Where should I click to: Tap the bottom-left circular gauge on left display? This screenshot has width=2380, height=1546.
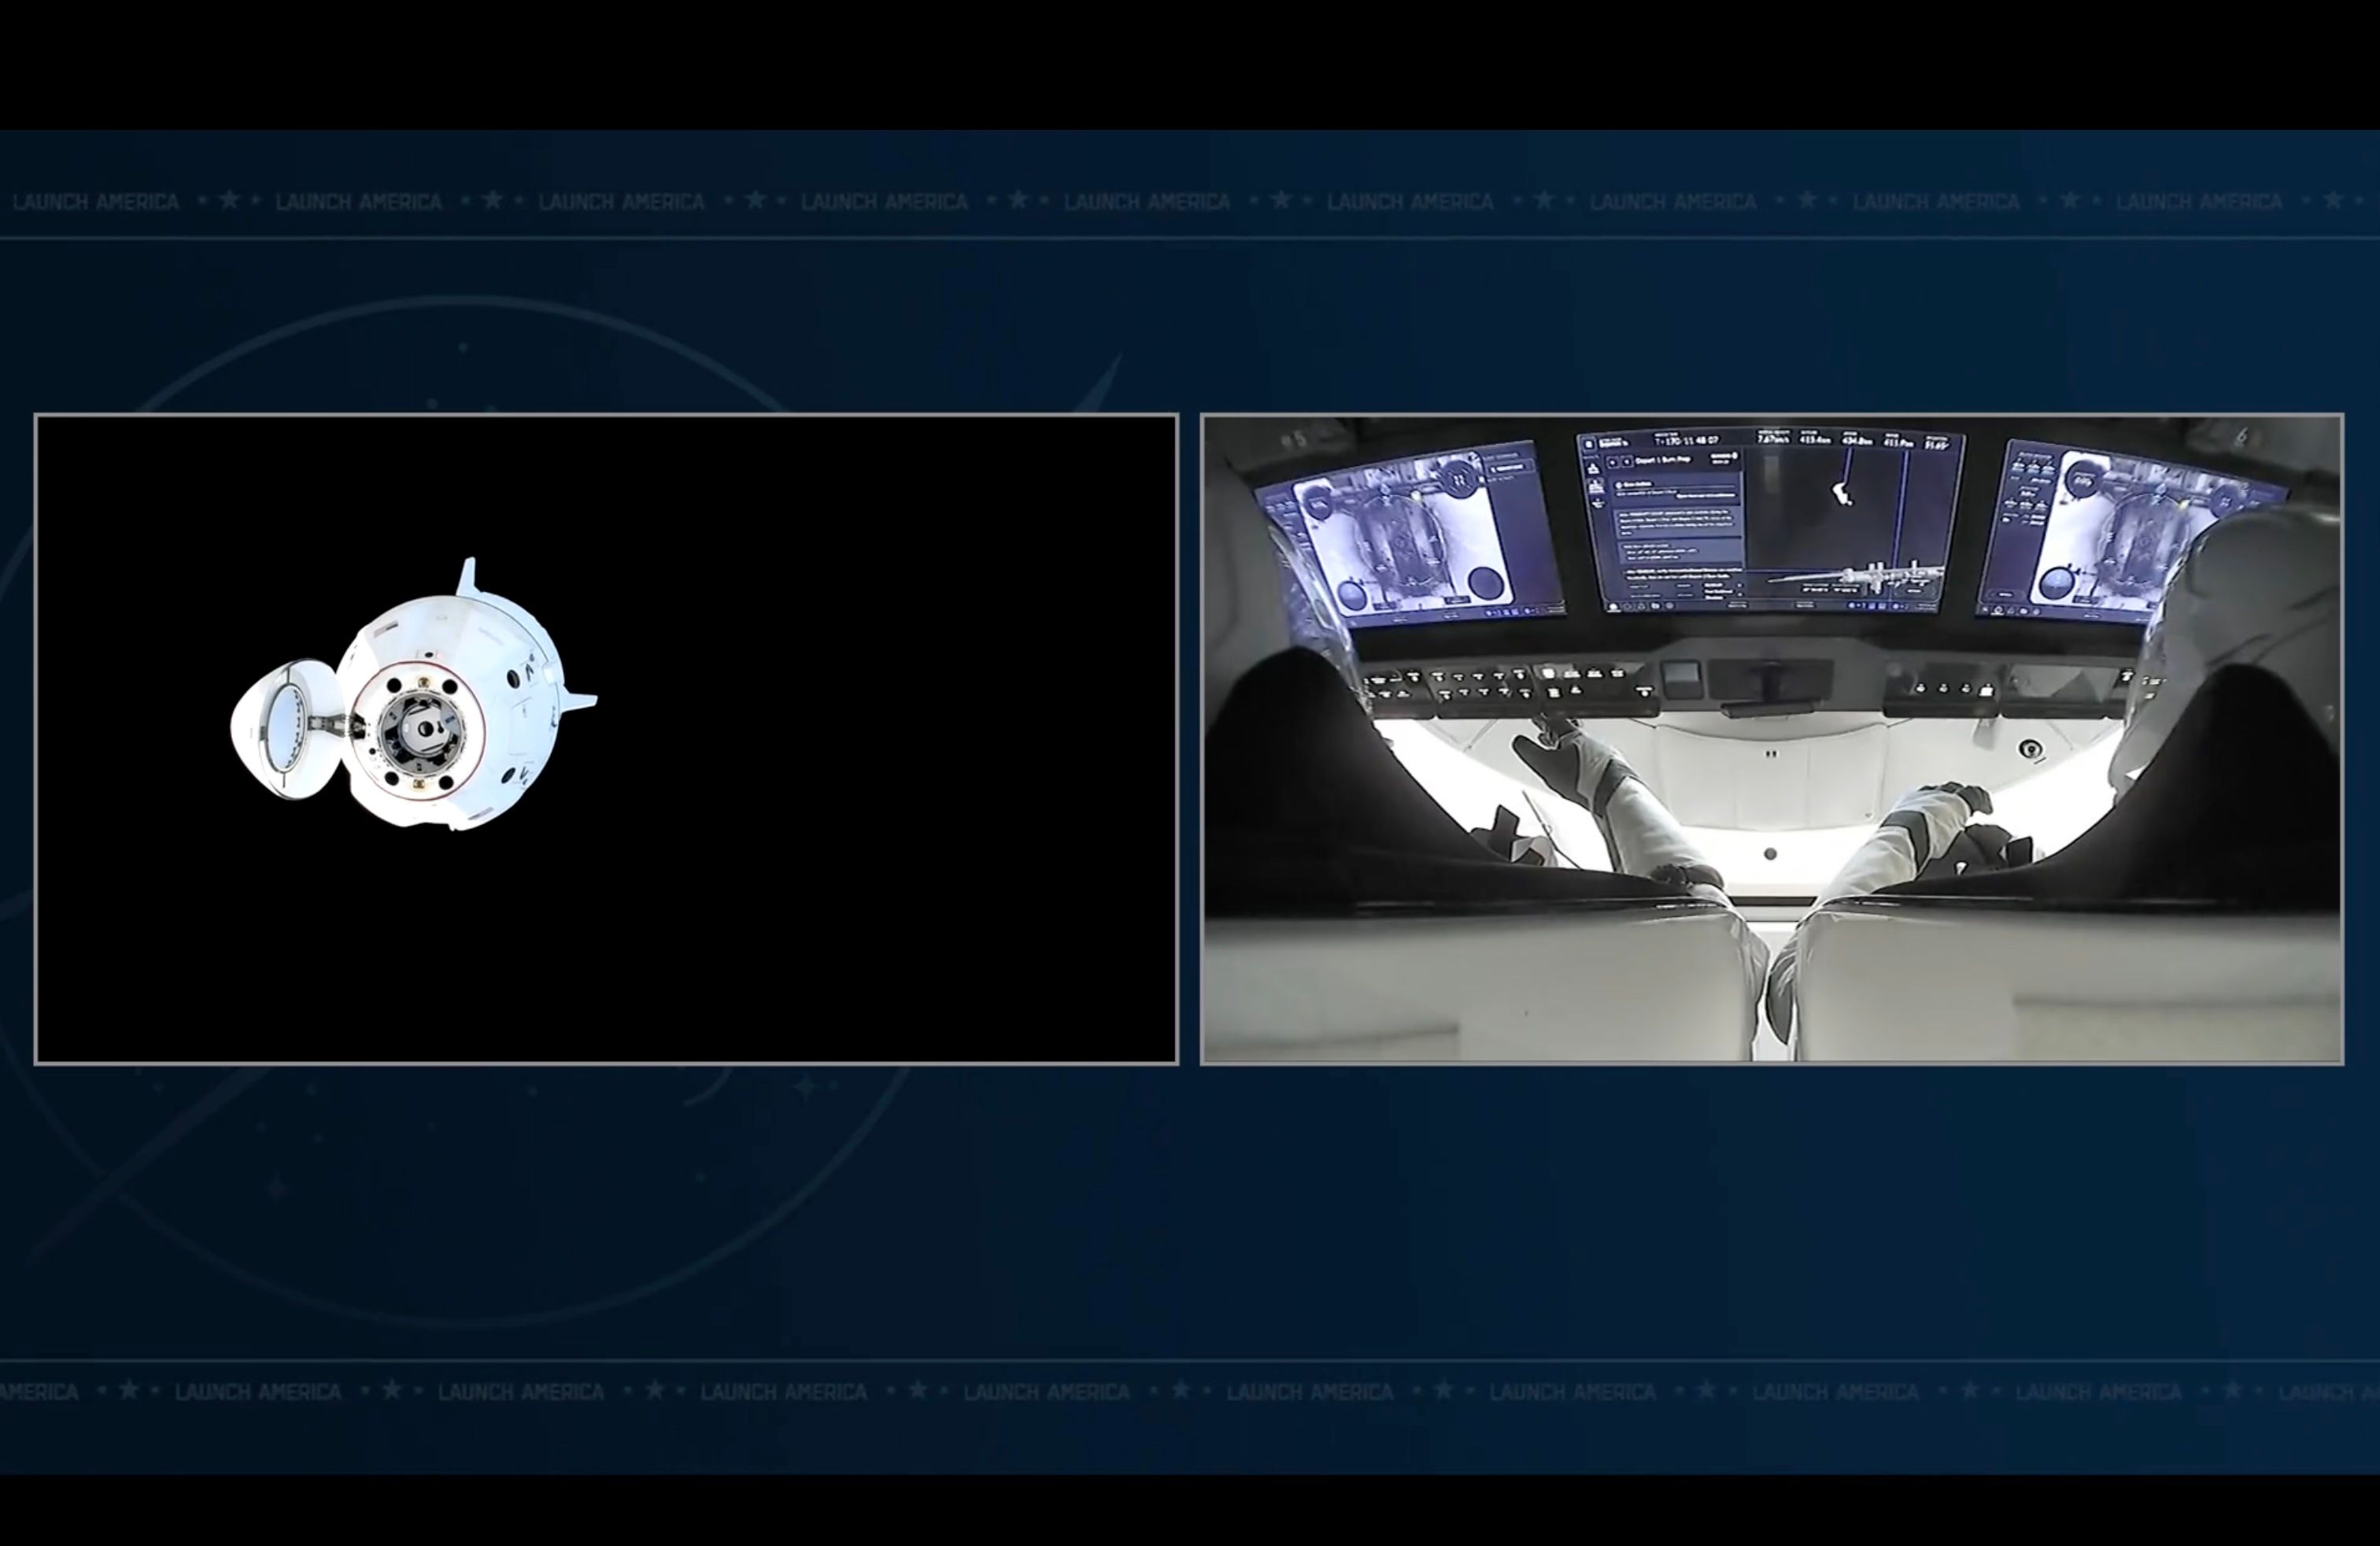click(1352, 595)
